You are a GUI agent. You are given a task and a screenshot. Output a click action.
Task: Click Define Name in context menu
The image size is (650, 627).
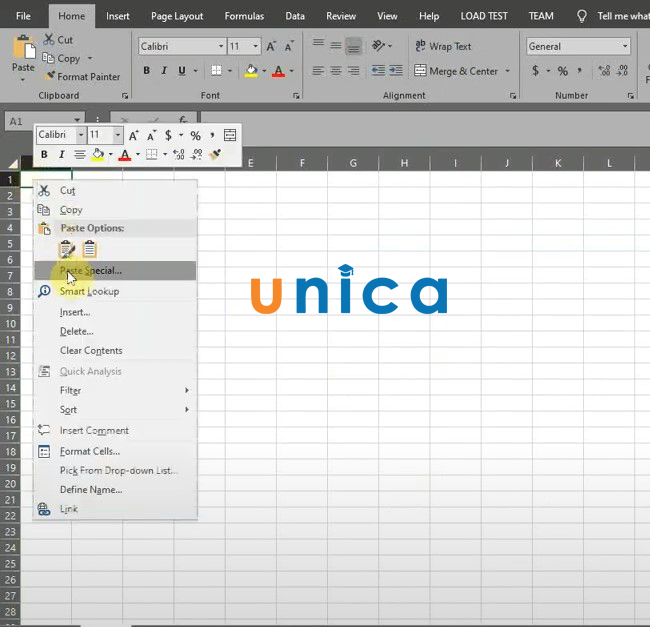pos(115,489)
